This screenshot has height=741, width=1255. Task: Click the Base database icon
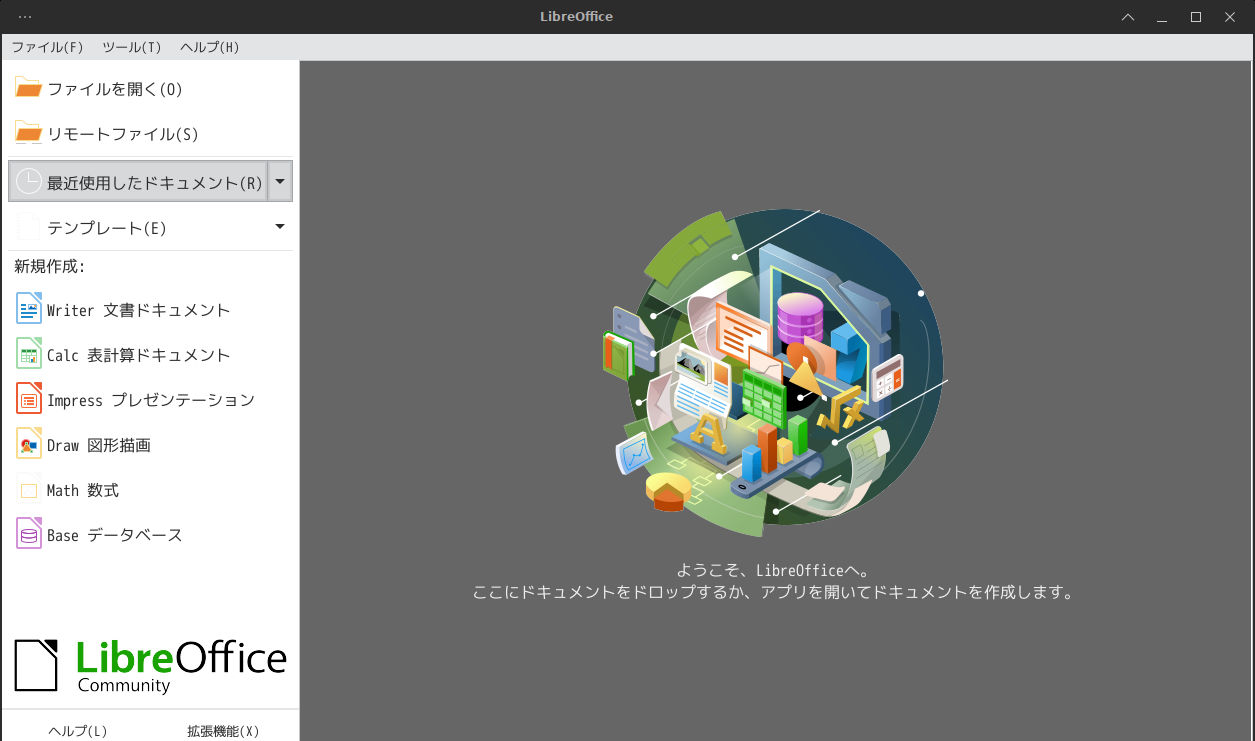point(29,534)
